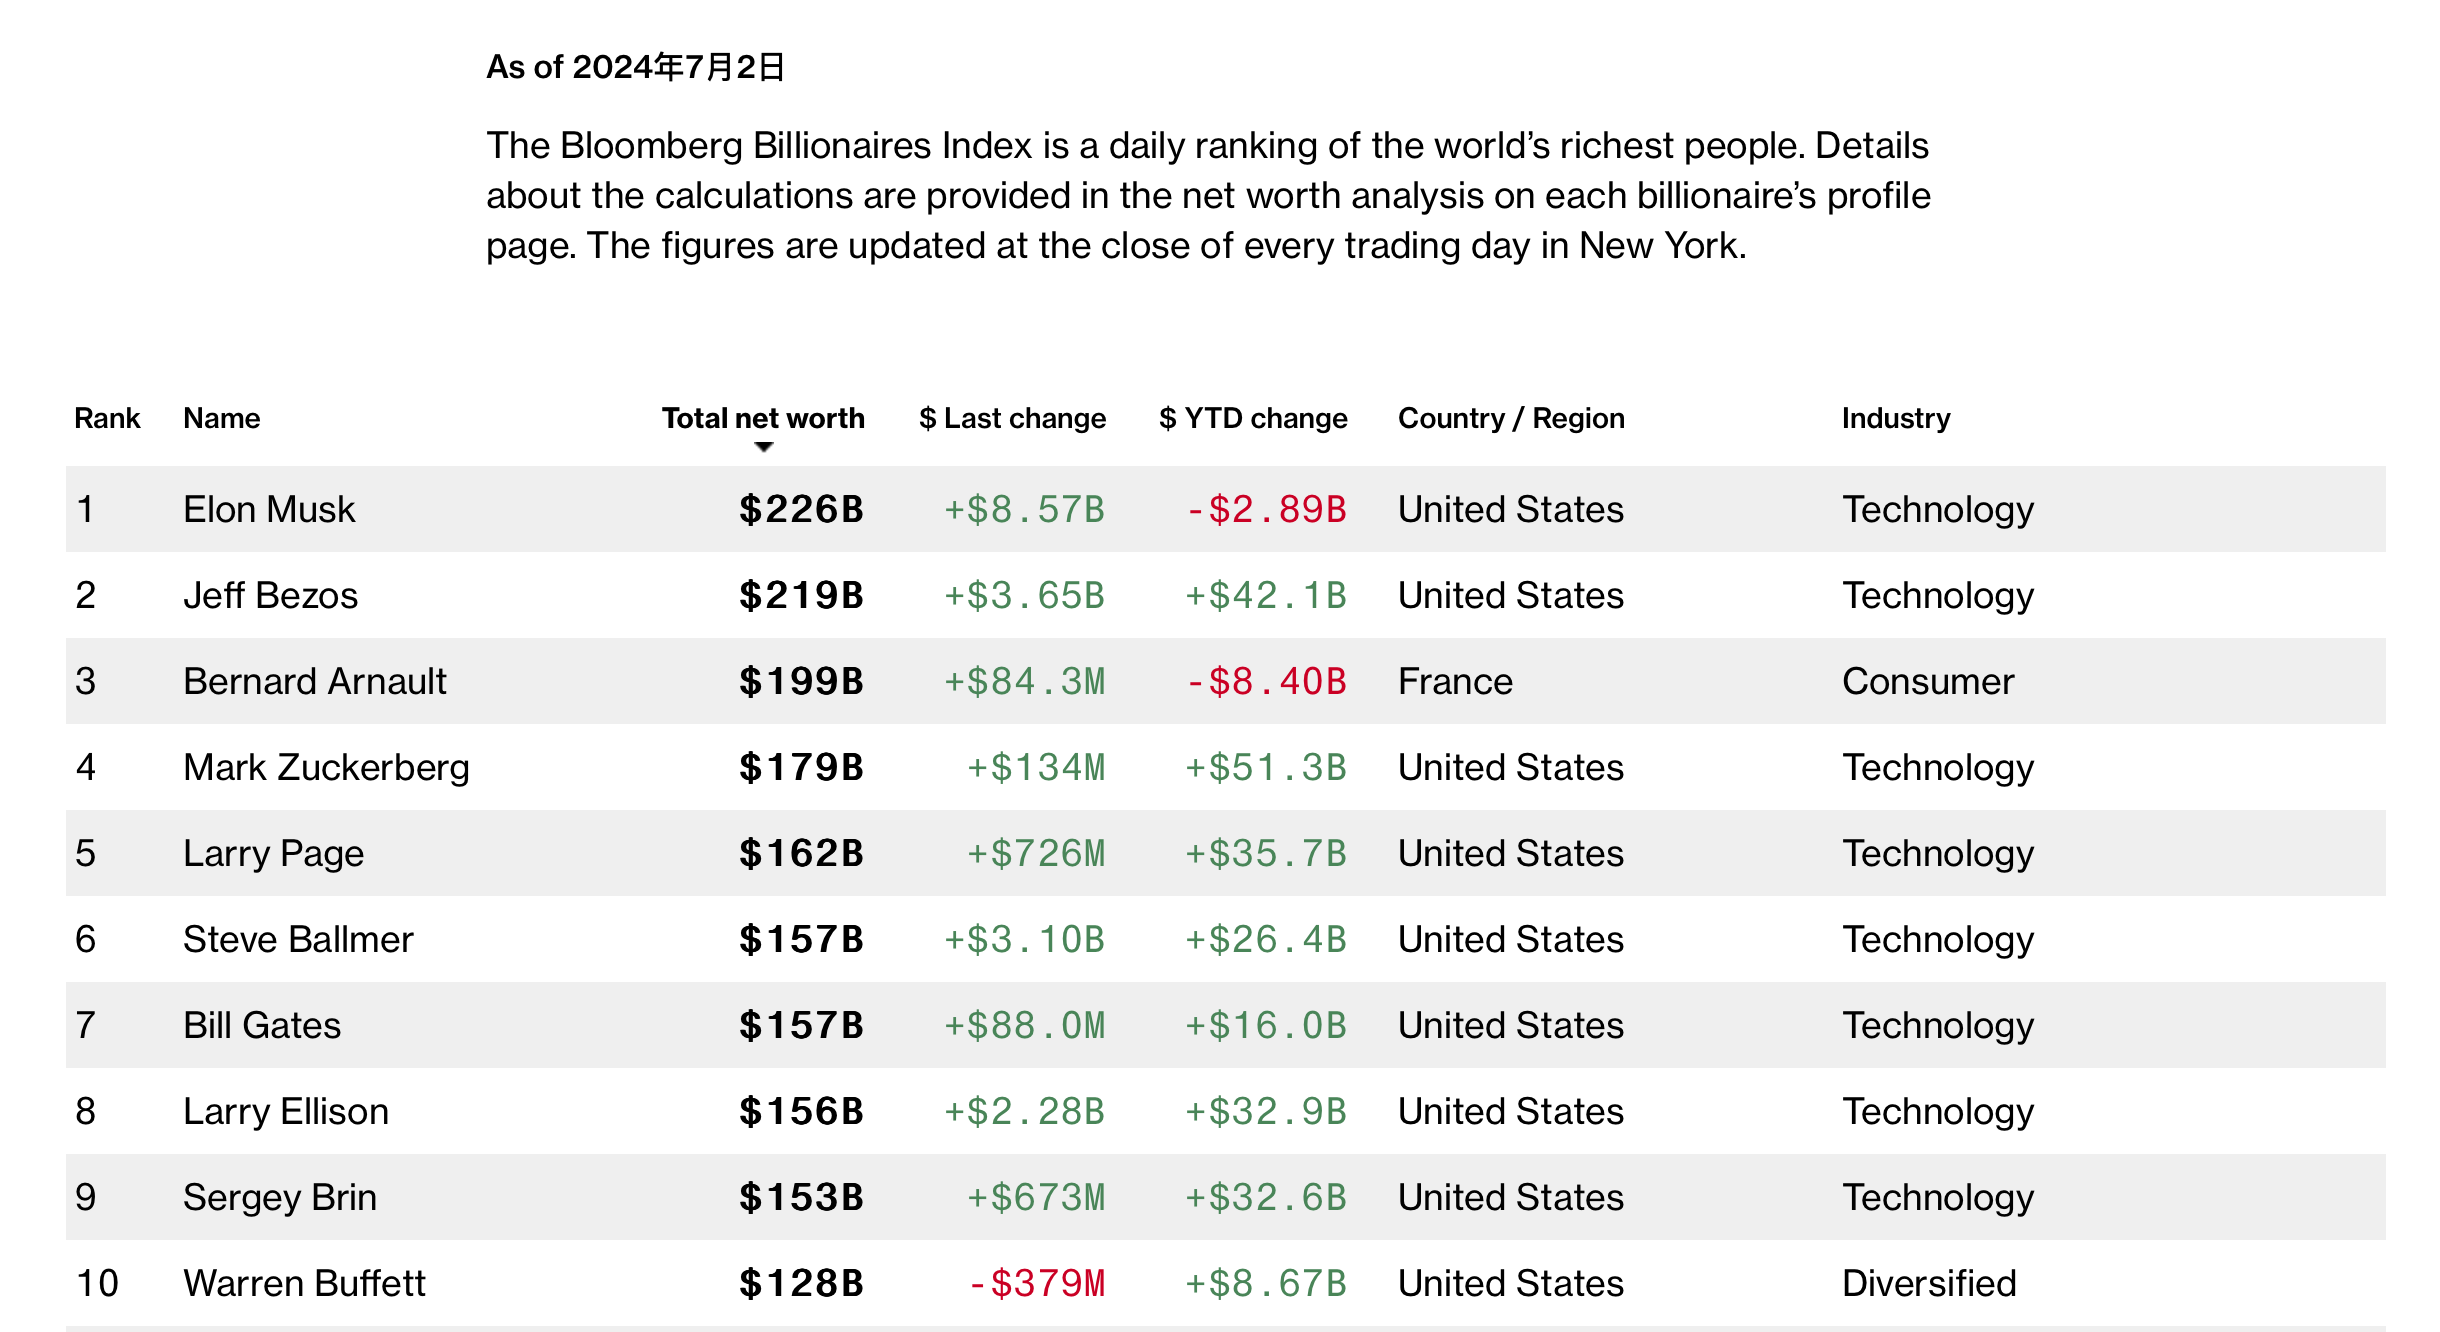Click the Industry column header
This screenshot has width=2440, height=1332.
click(1895, 418)
